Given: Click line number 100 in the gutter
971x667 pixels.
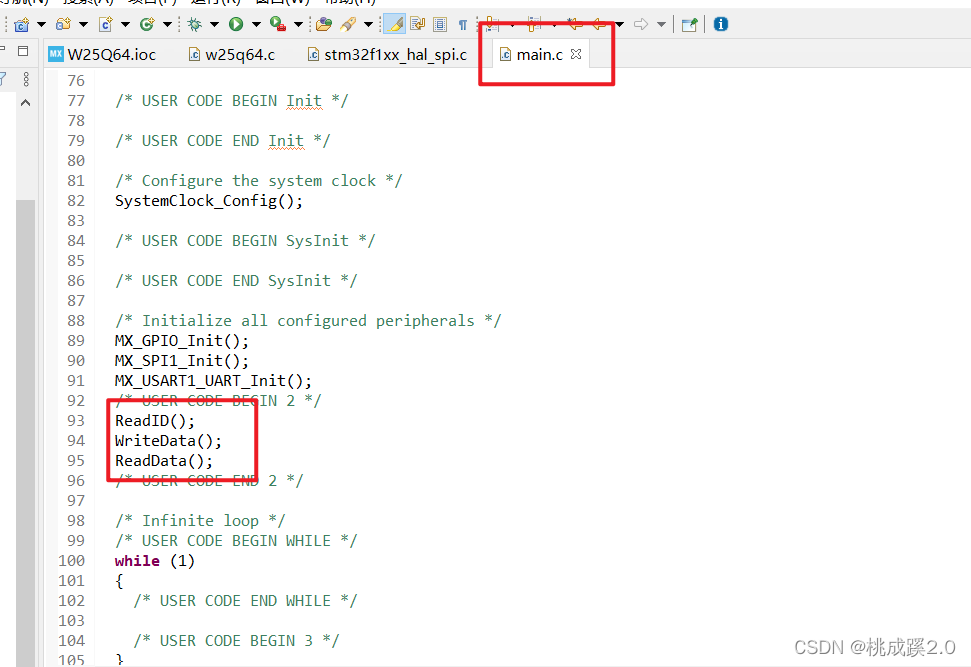Looking at the screenshot, I should point(72,560).
